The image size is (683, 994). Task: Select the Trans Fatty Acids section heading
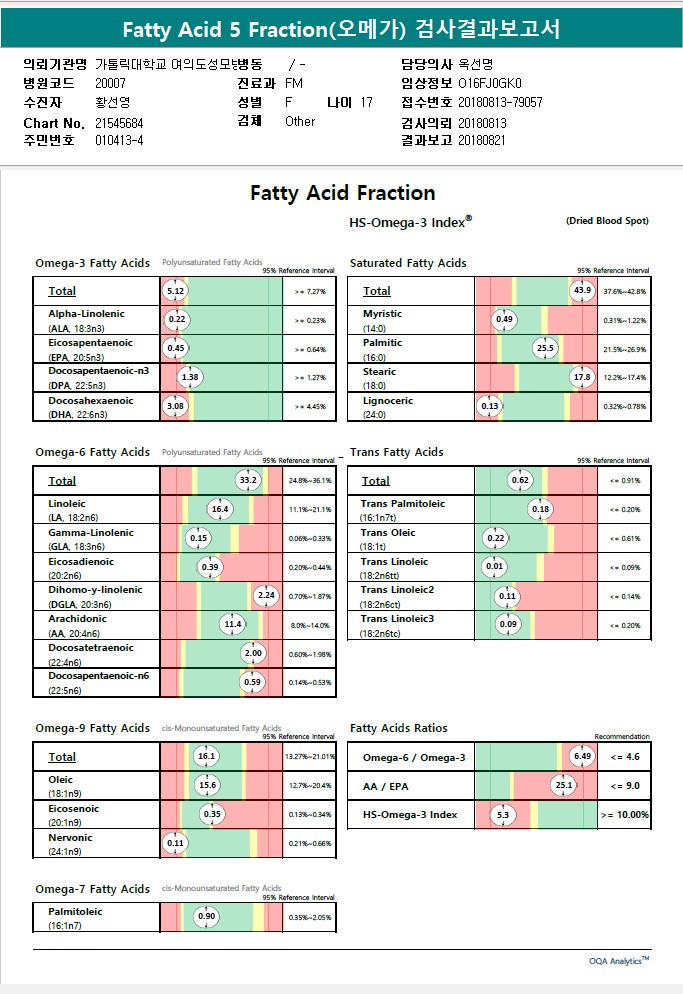coord(397,453)
